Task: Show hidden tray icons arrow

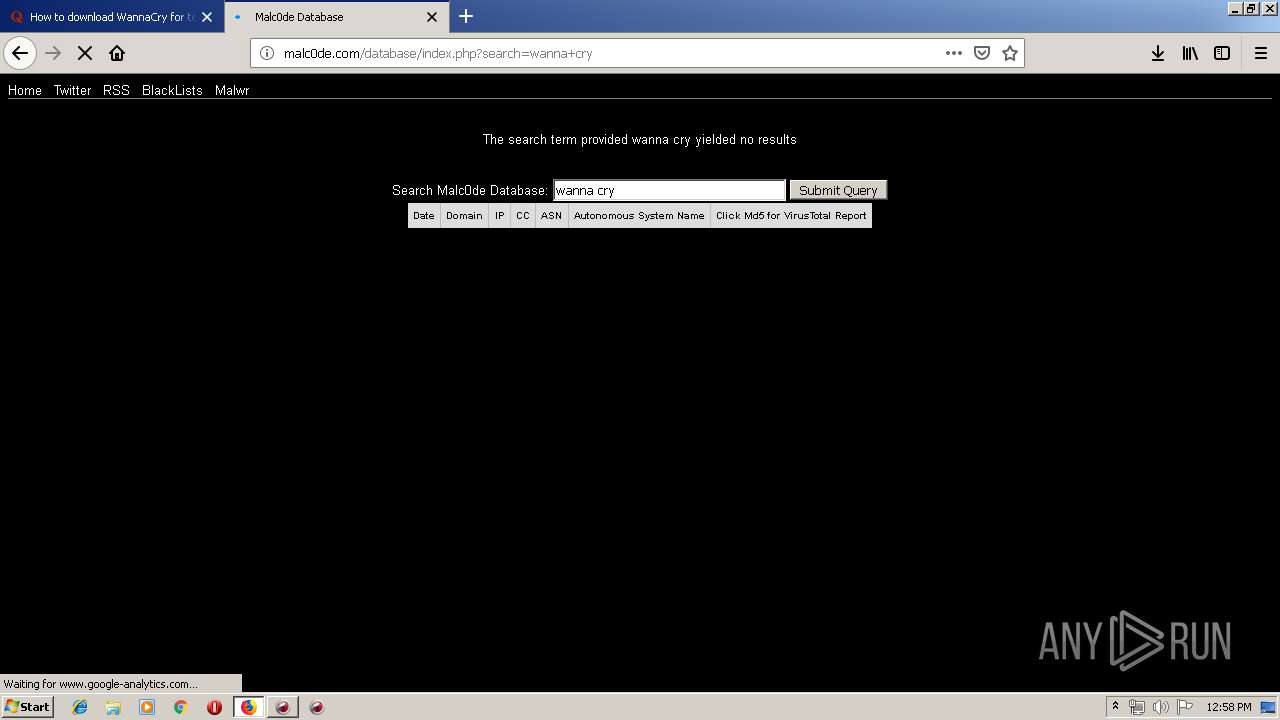Action: tap(1115, 707)
